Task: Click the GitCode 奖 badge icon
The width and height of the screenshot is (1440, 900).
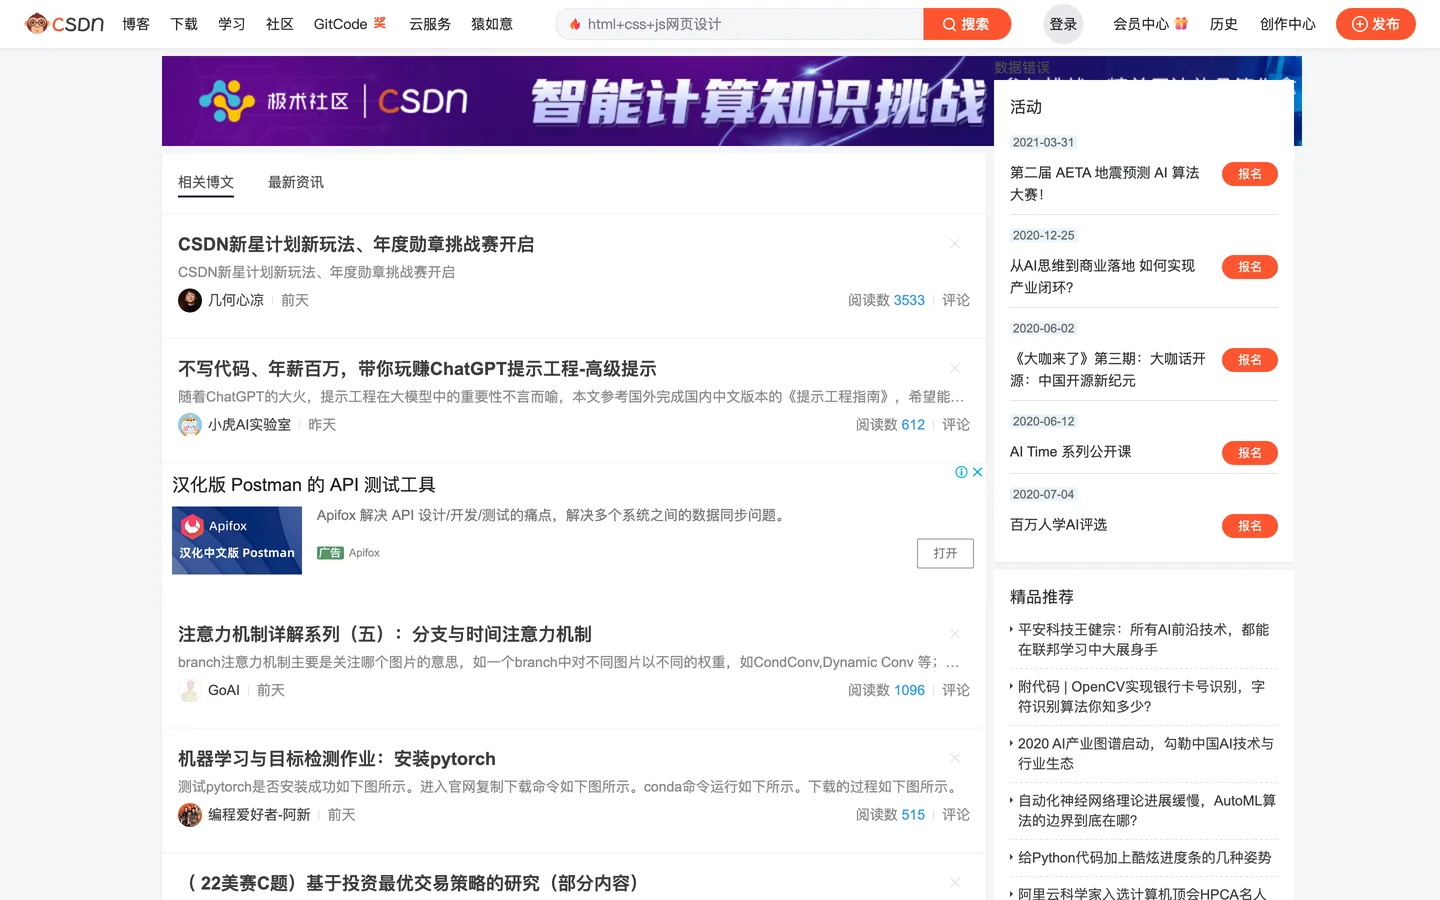Action: pos(379,22)
